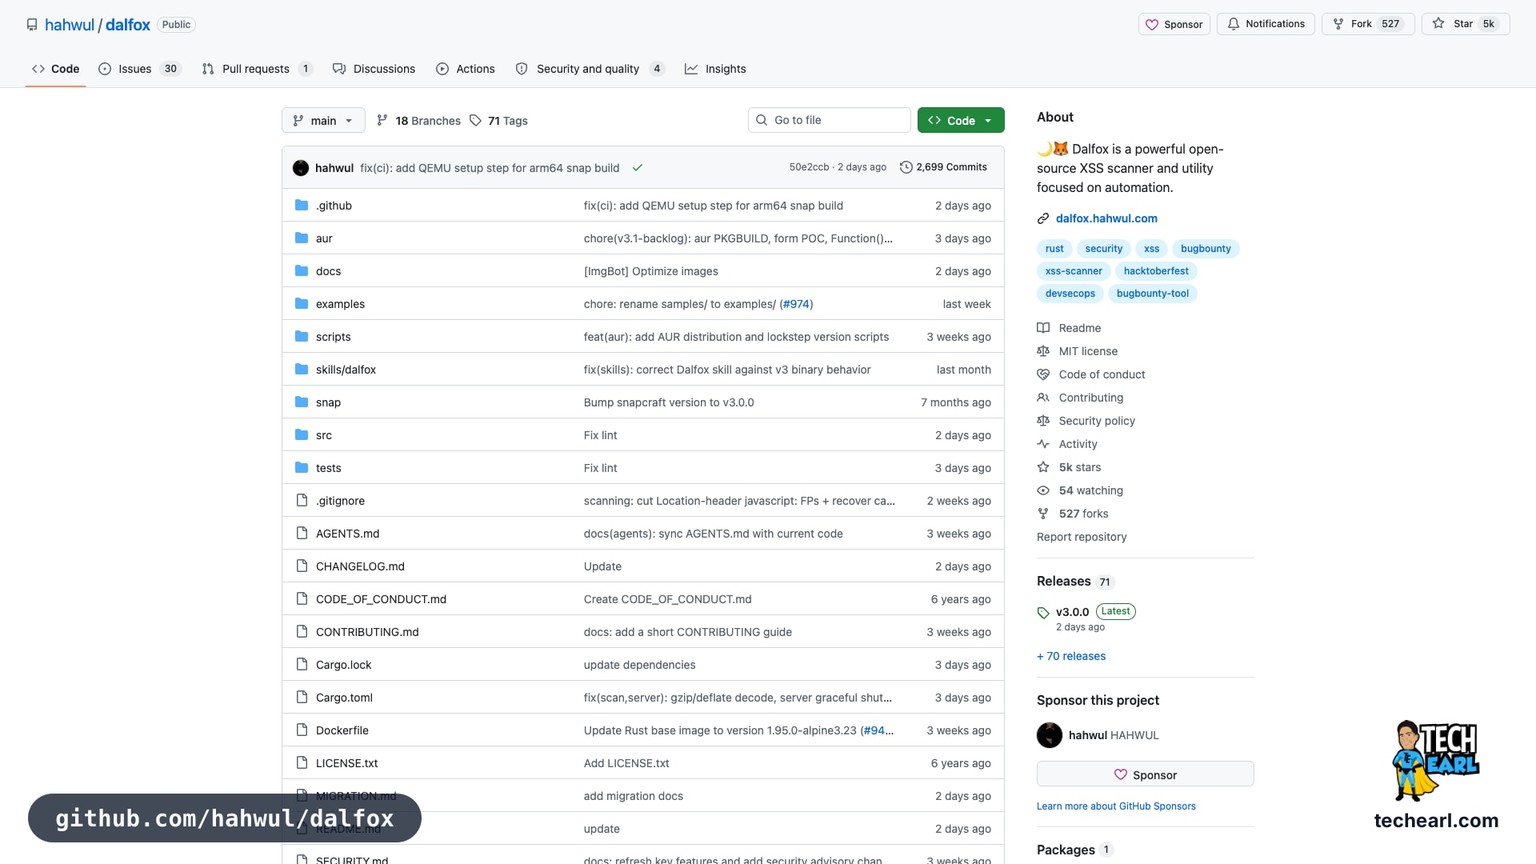Open the aur folder icon

pyautogui.click(x=301, y=238)
